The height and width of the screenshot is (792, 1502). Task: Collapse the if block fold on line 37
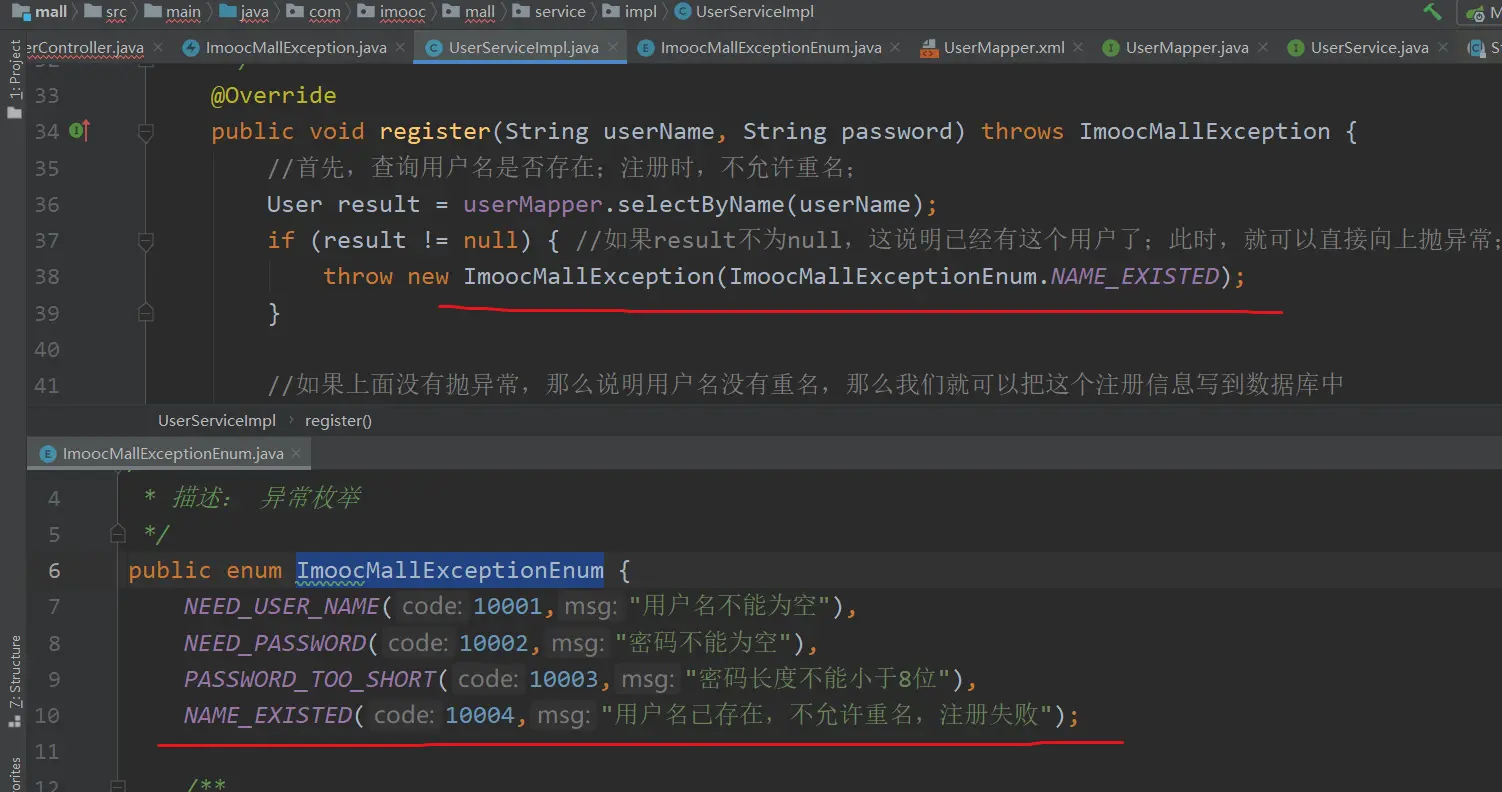pos(146,240)
